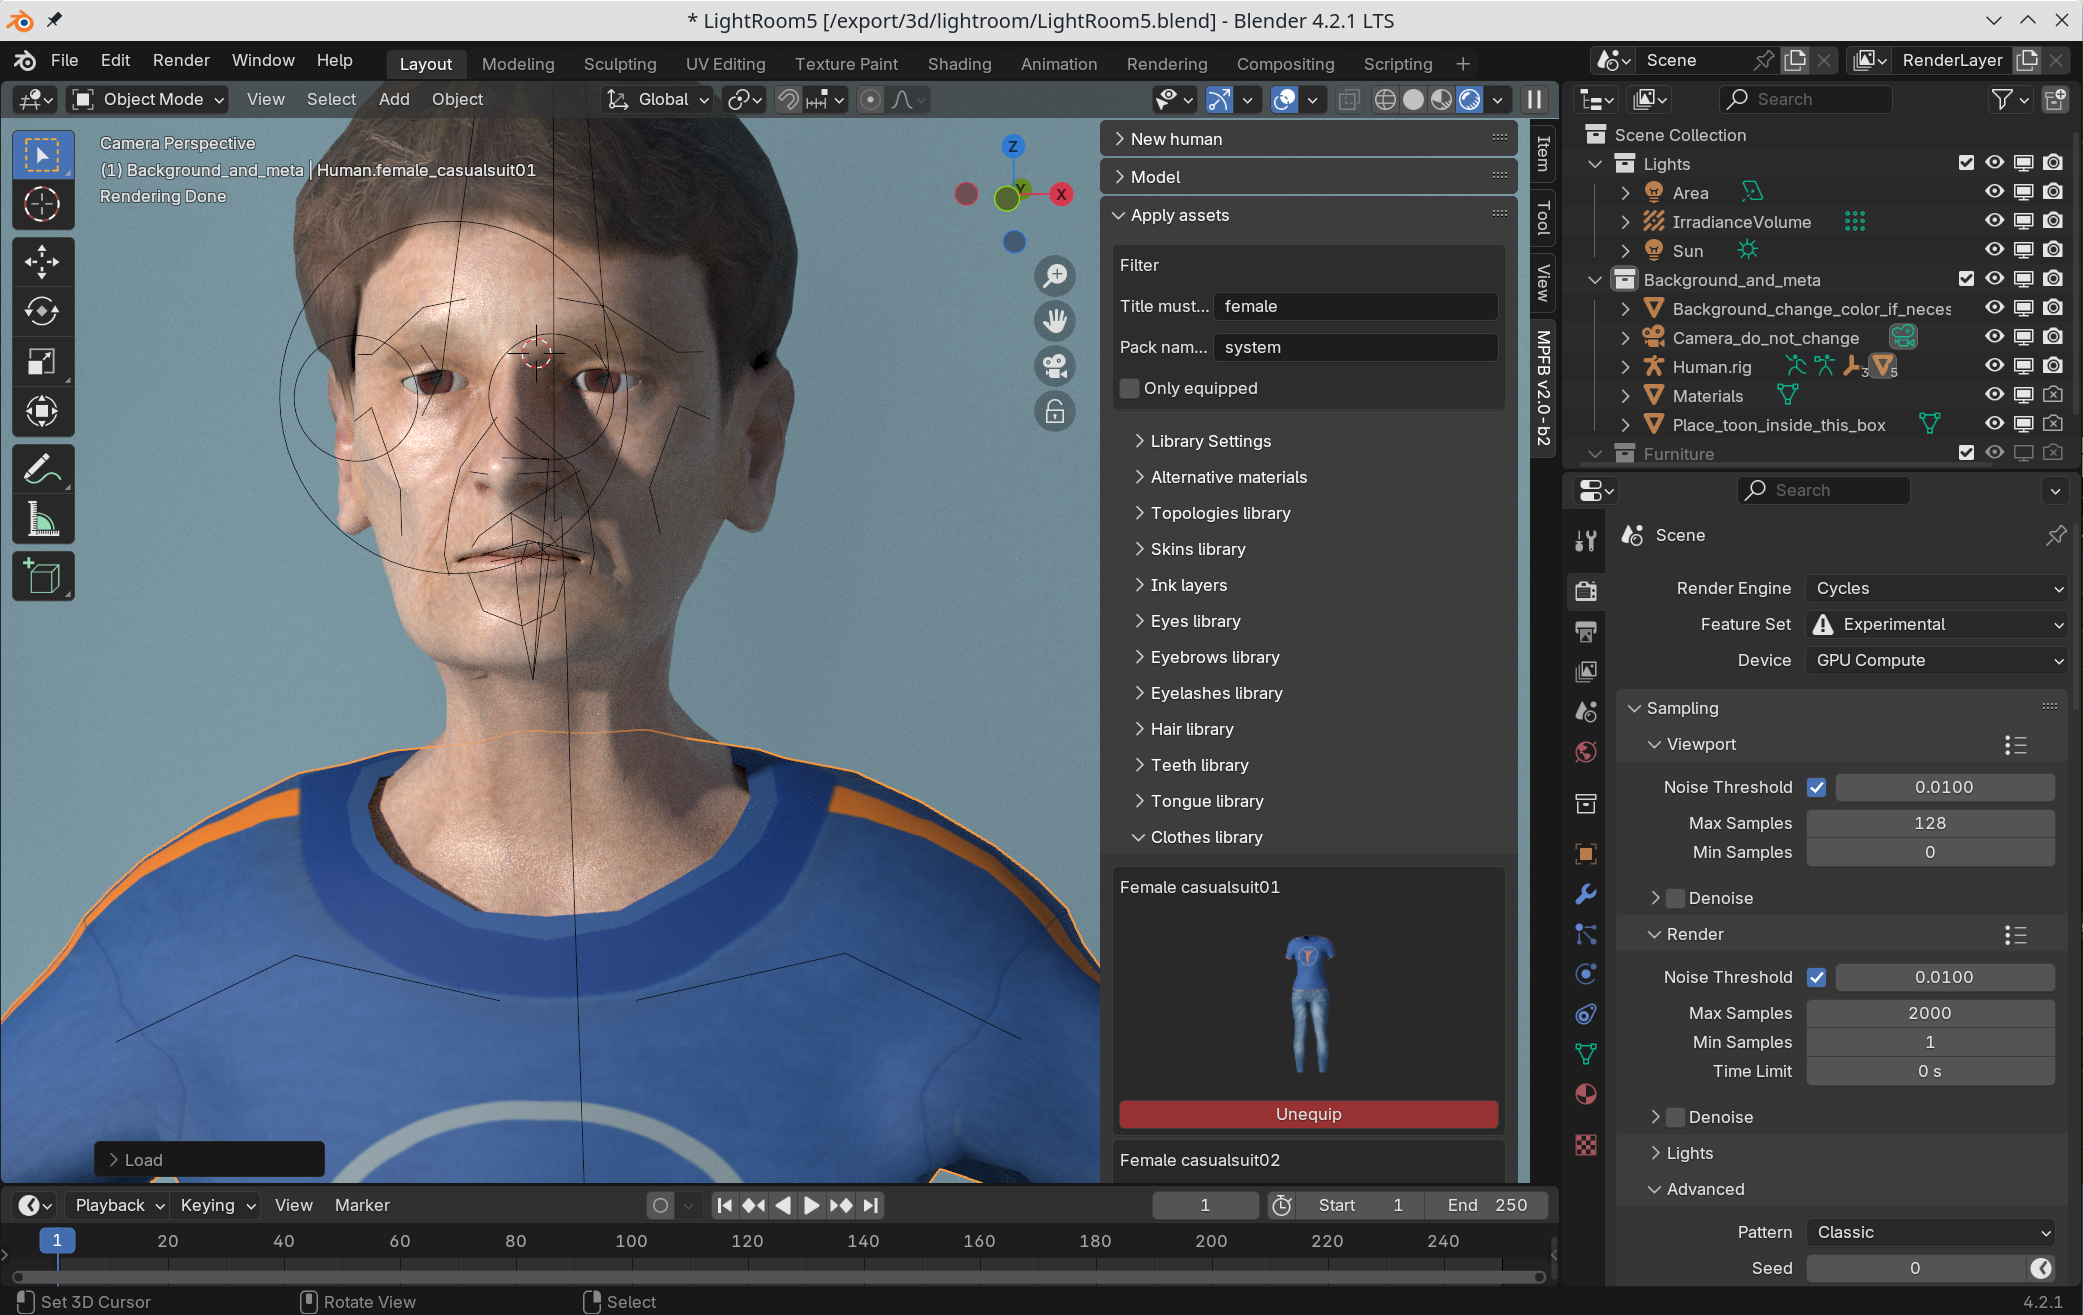Click the play animation button

click(x=812, y=1205)
